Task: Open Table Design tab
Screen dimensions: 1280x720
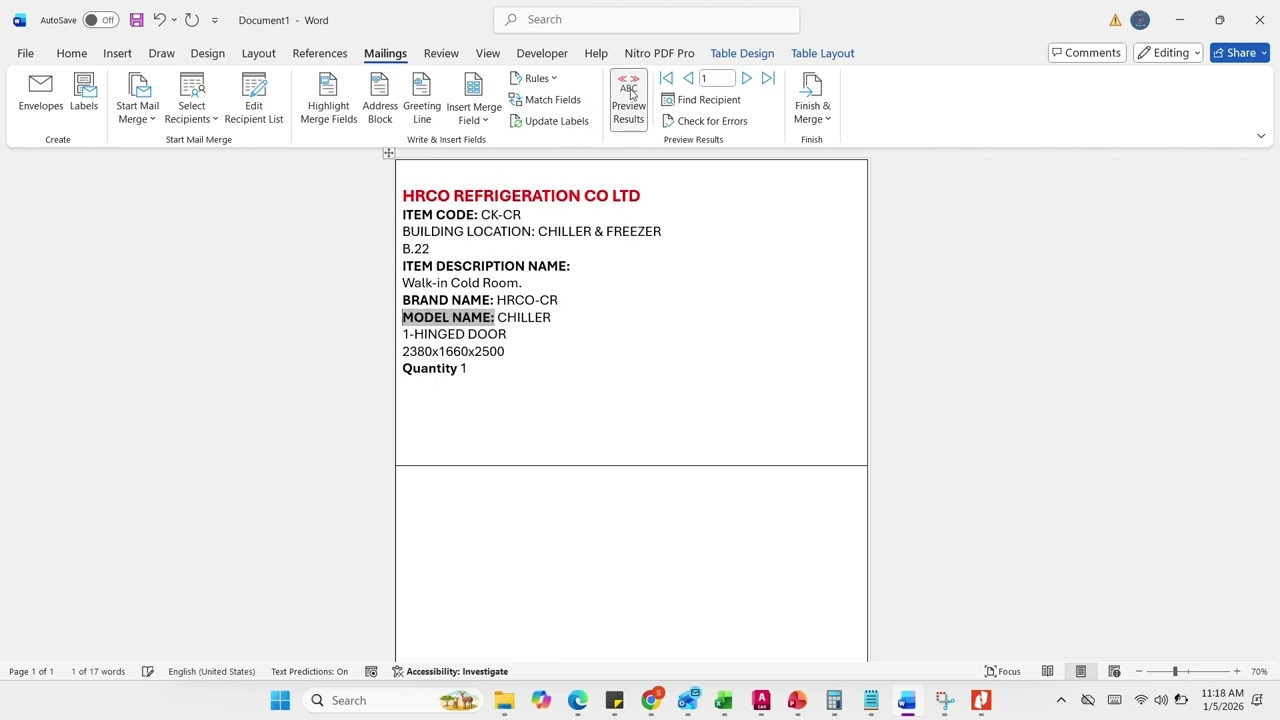Action: (x=742, y=53)
